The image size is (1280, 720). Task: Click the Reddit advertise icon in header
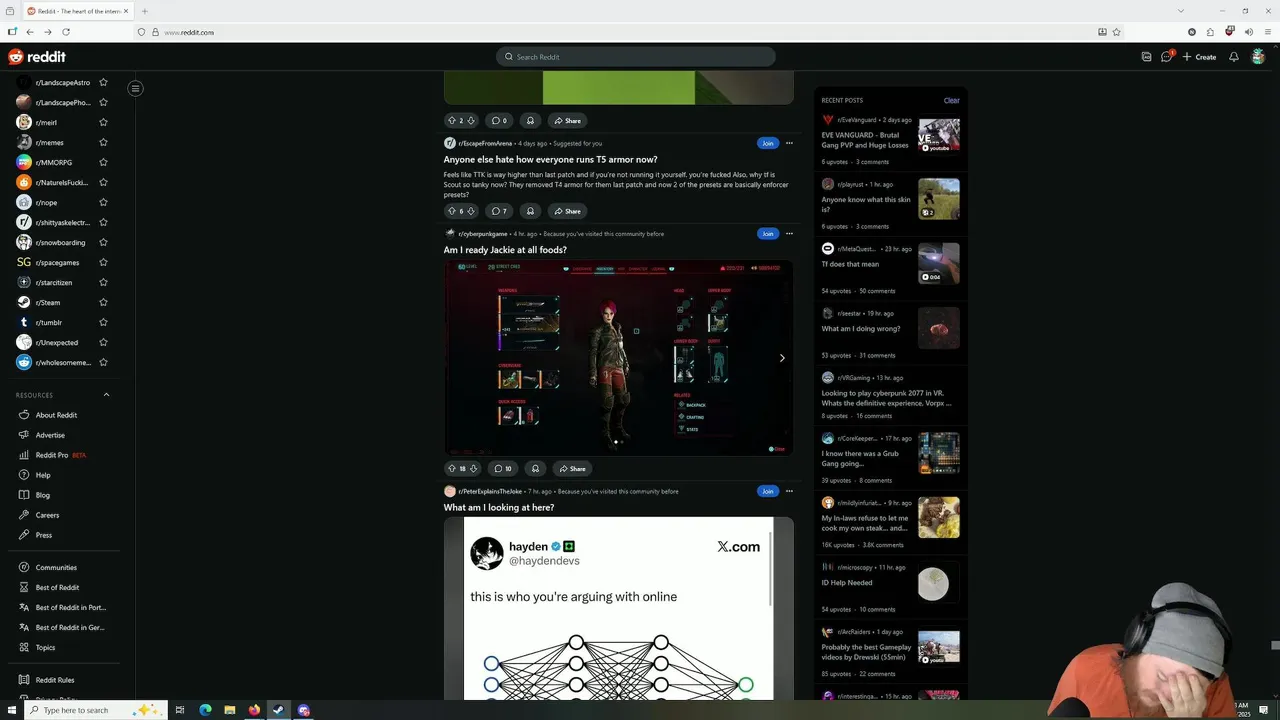click(x=1146, y=57)
